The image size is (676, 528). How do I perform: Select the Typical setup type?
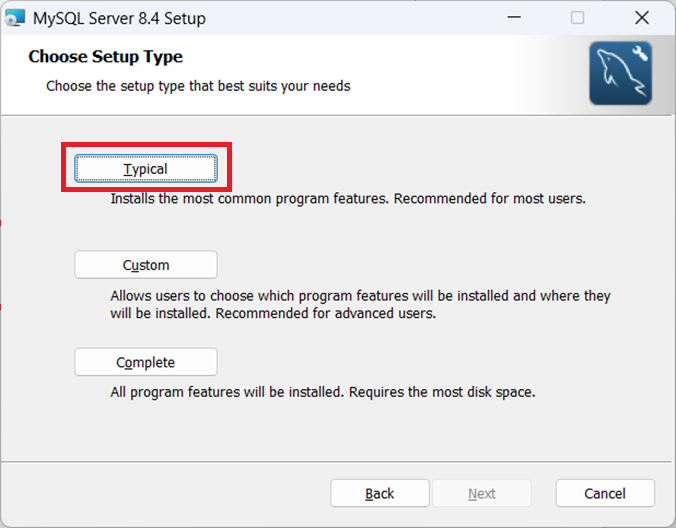coord(146,169)
